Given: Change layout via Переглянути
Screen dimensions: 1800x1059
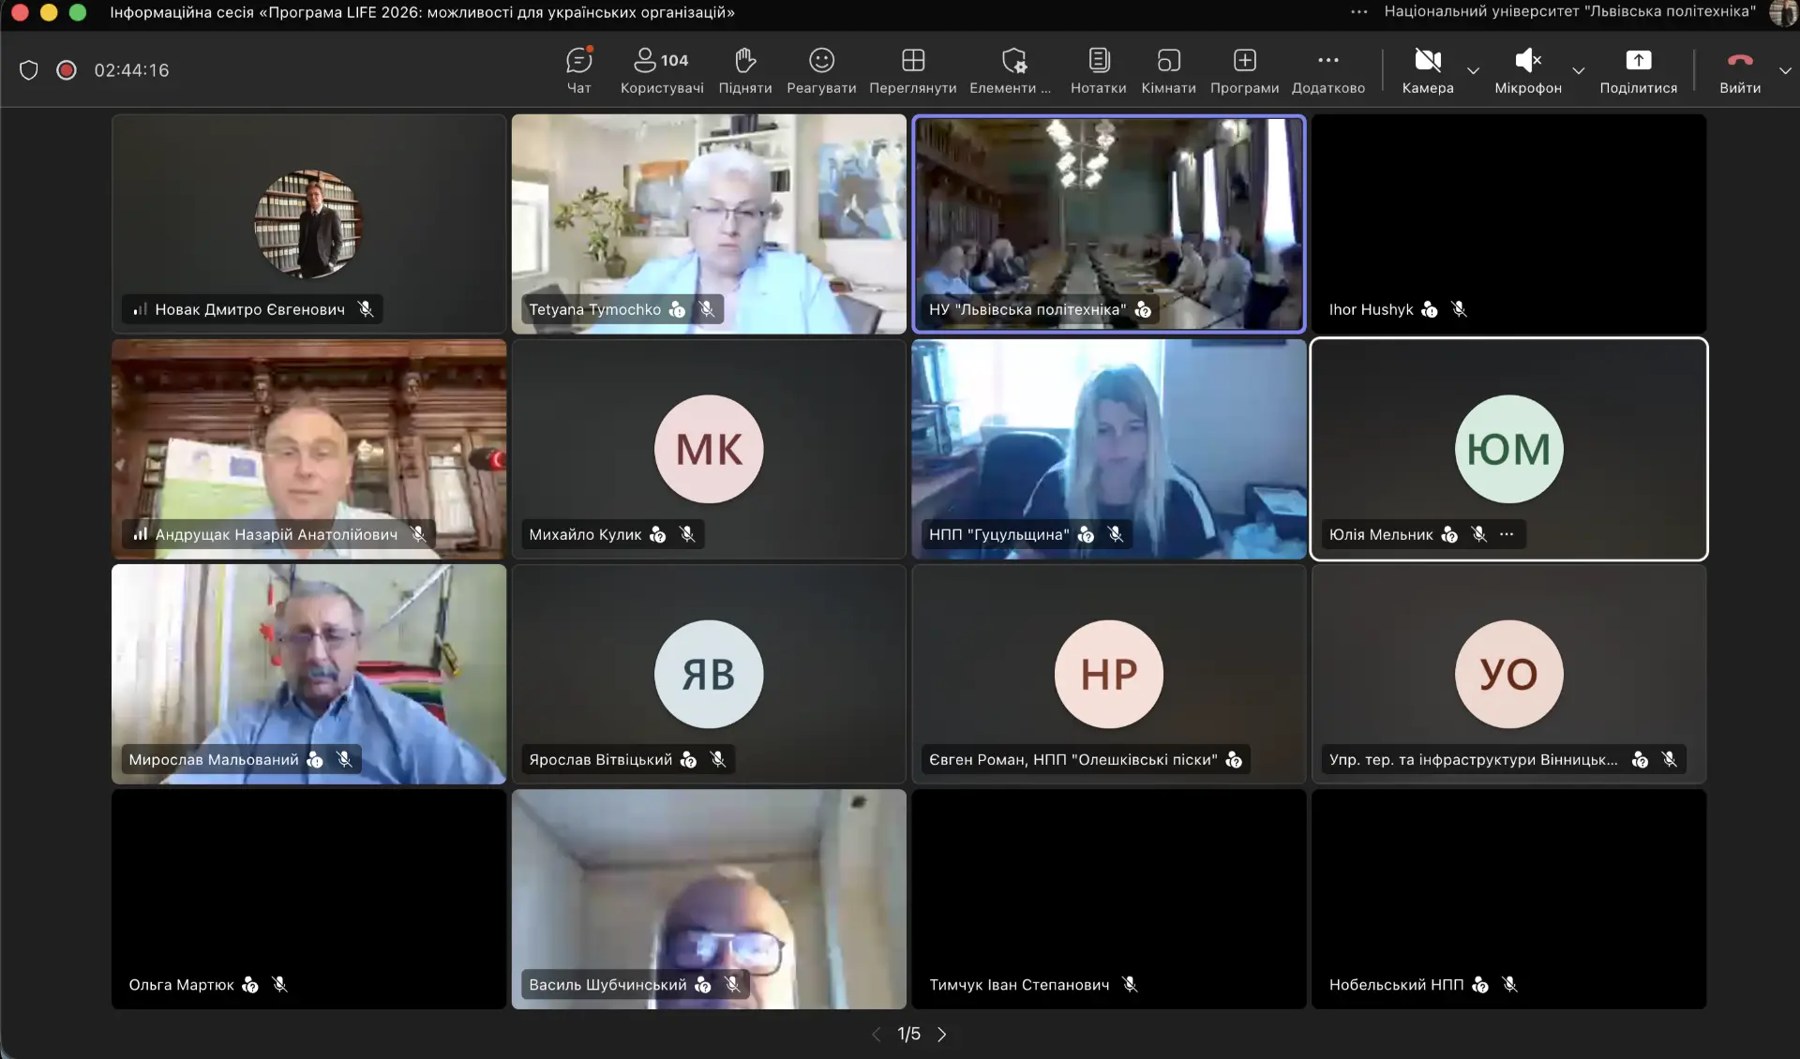Looking at the screenshot, I should pos(912,70).
